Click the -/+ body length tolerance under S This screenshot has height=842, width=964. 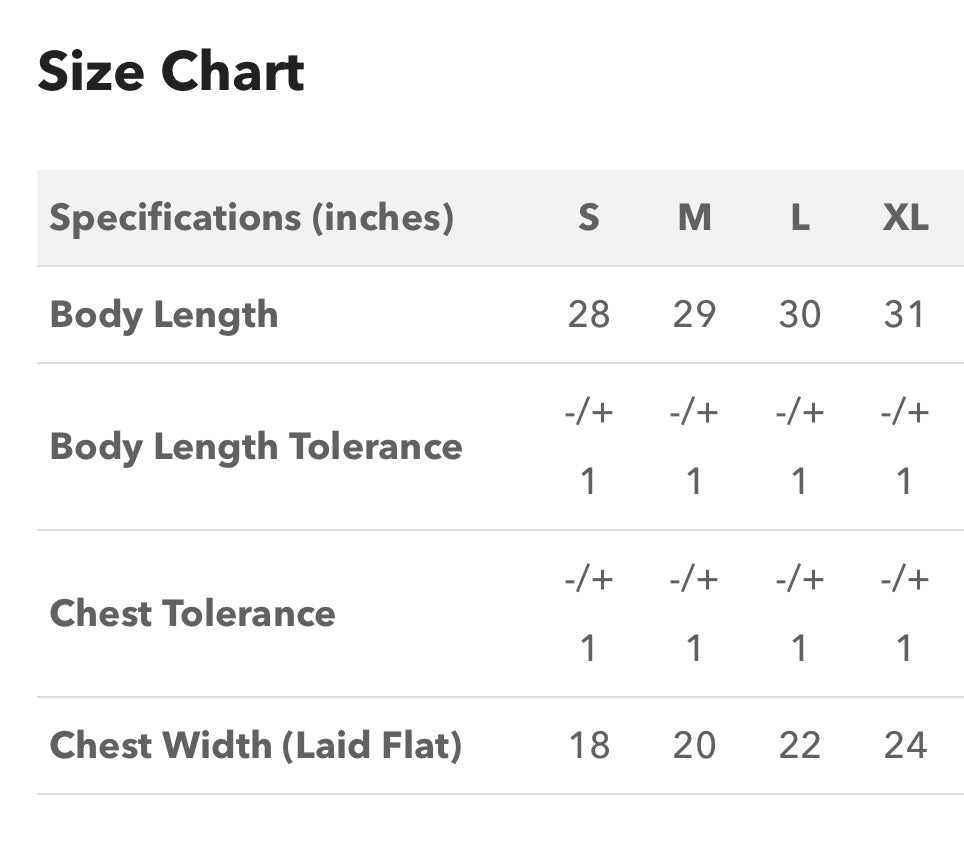(x=589, y=412)
